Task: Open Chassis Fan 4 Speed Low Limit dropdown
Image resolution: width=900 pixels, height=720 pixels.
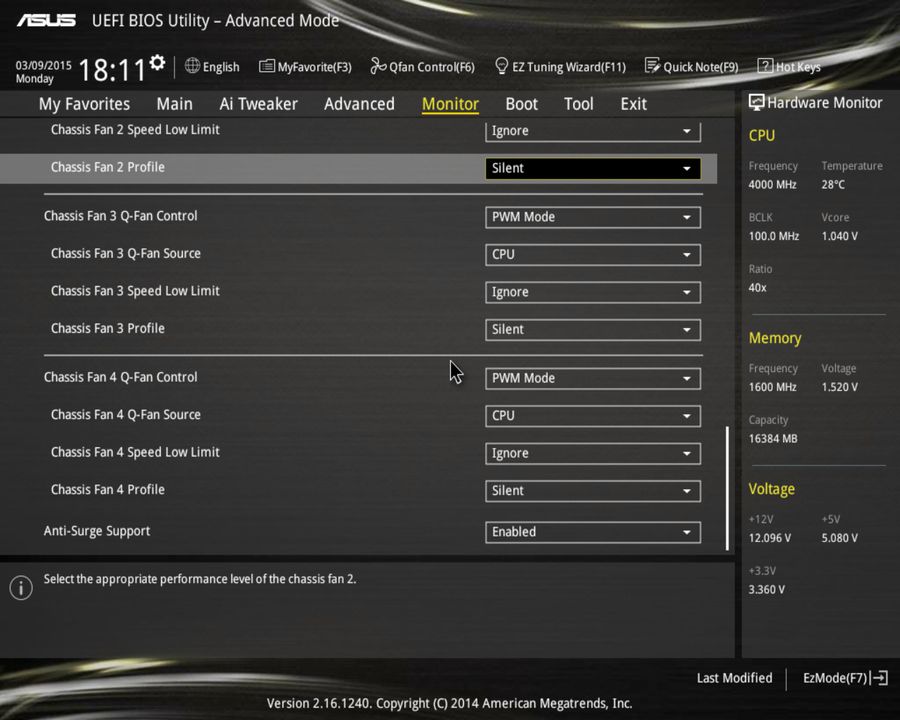Action: point(592,453)
